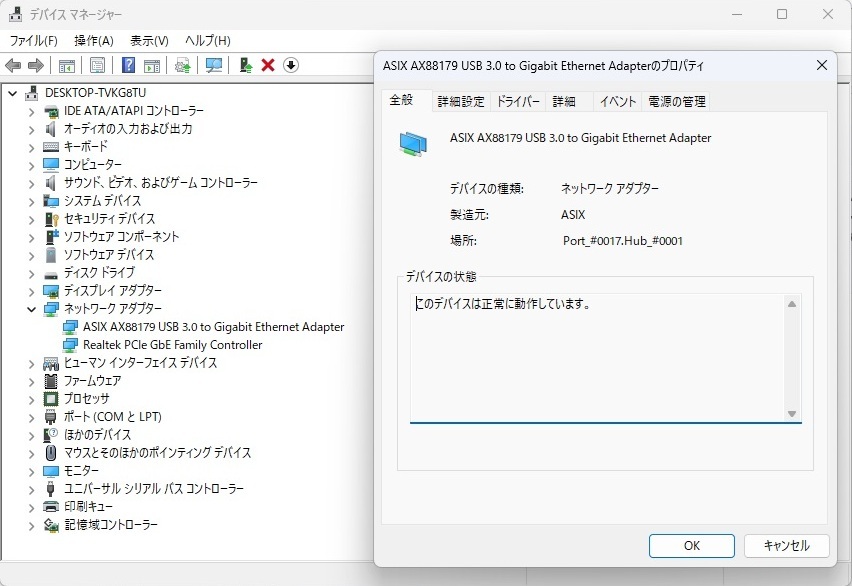Switch to the イベント tab
The width and height of the screenshot is (852, 586).
[x=618, y=102]
